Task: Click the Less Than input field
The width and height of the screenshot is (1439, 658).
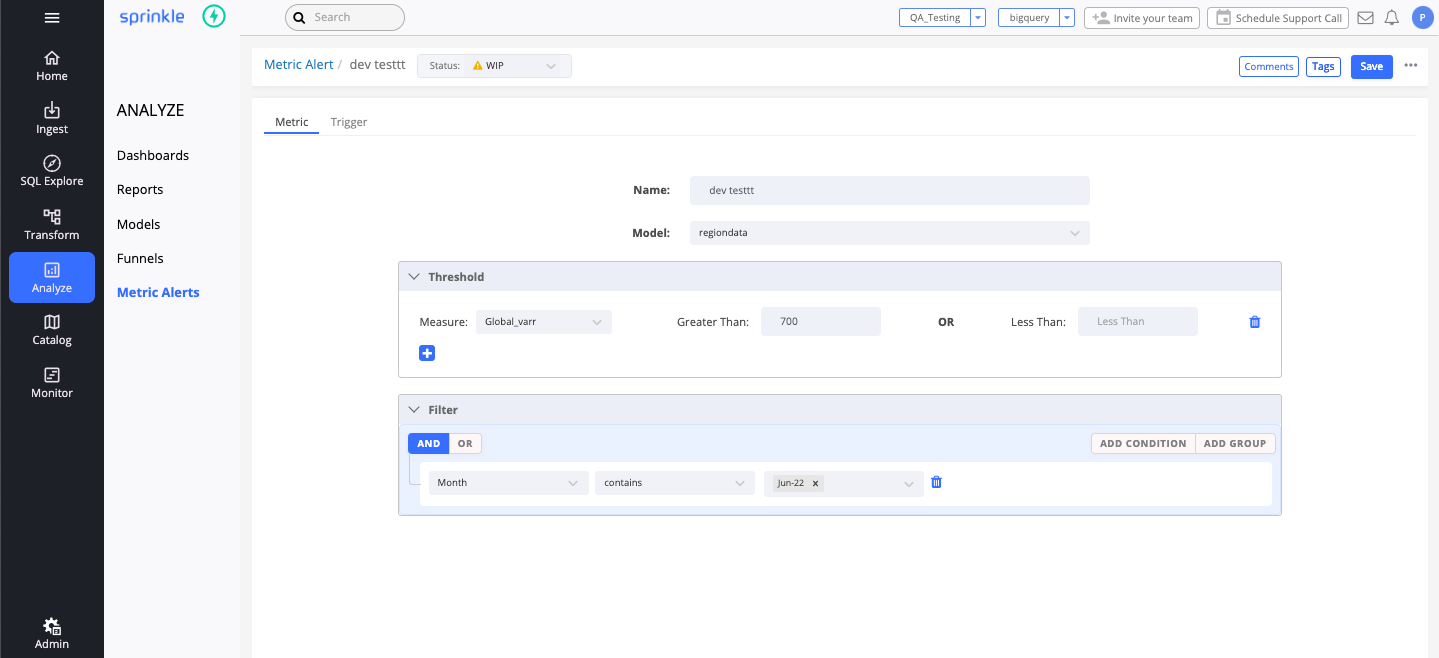Action: tap(1138, 322)
